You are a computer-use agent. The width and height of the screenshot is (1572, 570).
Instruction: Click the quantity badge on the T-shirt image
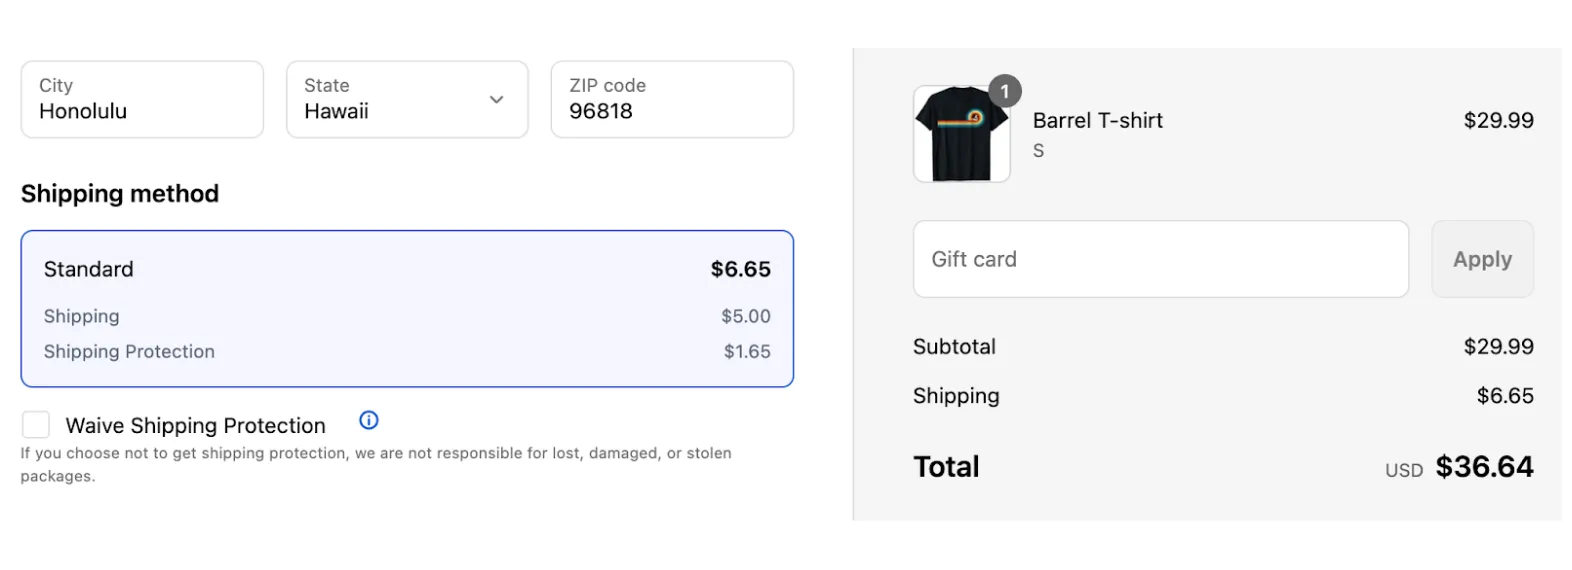pyautogui.click(x=1005, y=91)
